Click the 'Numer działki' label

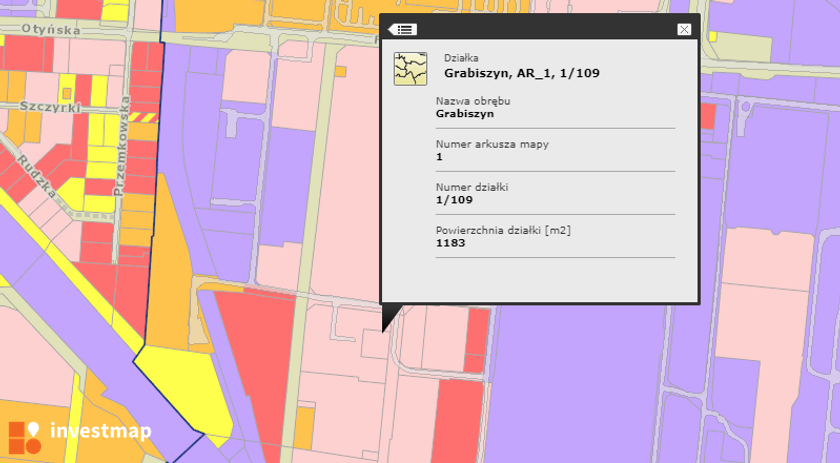471,187
